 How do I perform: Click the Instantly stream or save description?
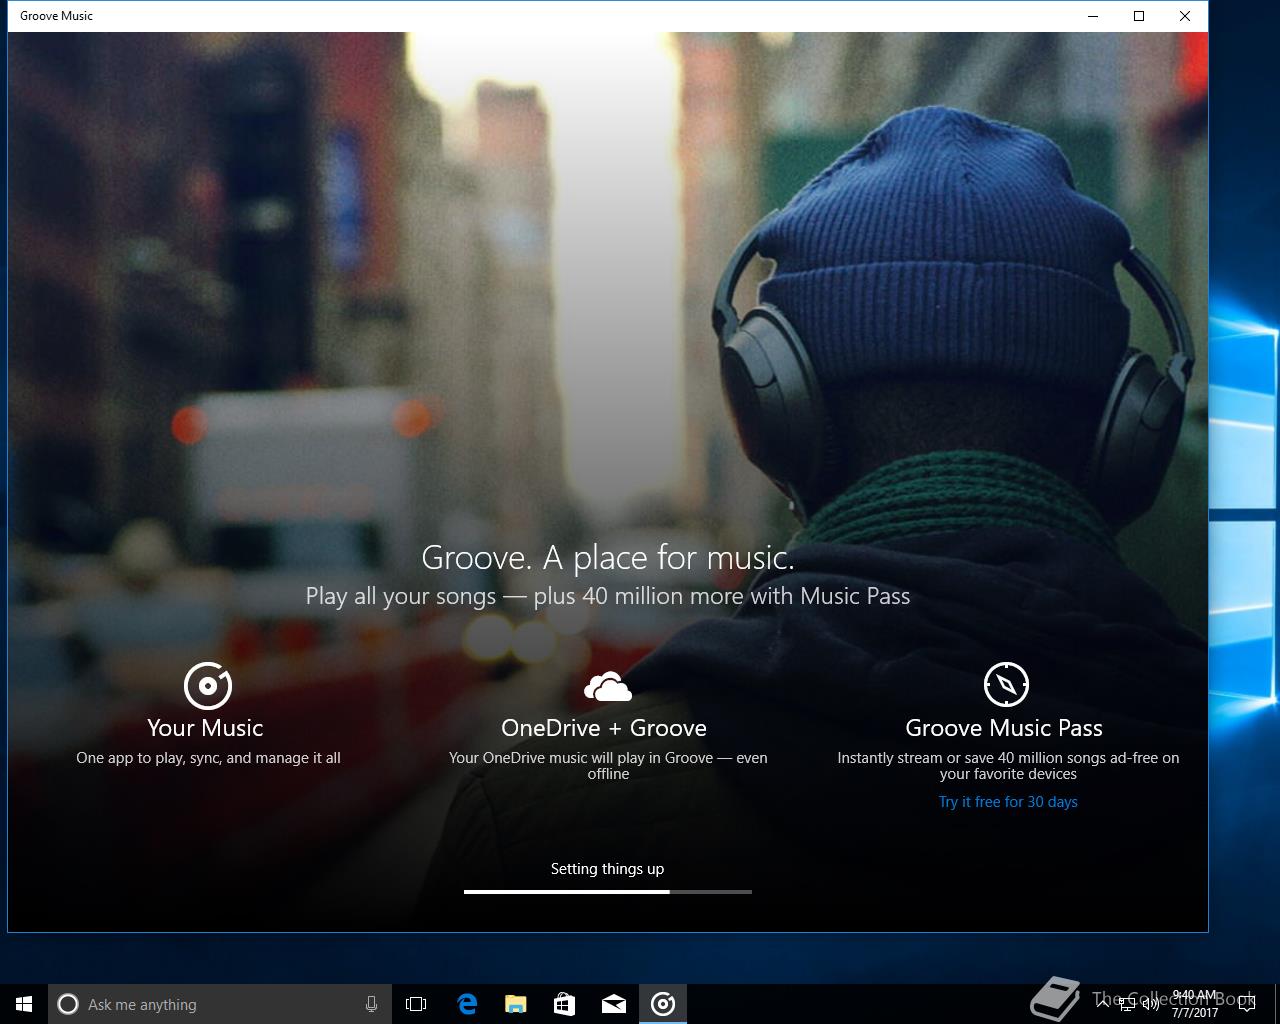tap(1008, 766)
